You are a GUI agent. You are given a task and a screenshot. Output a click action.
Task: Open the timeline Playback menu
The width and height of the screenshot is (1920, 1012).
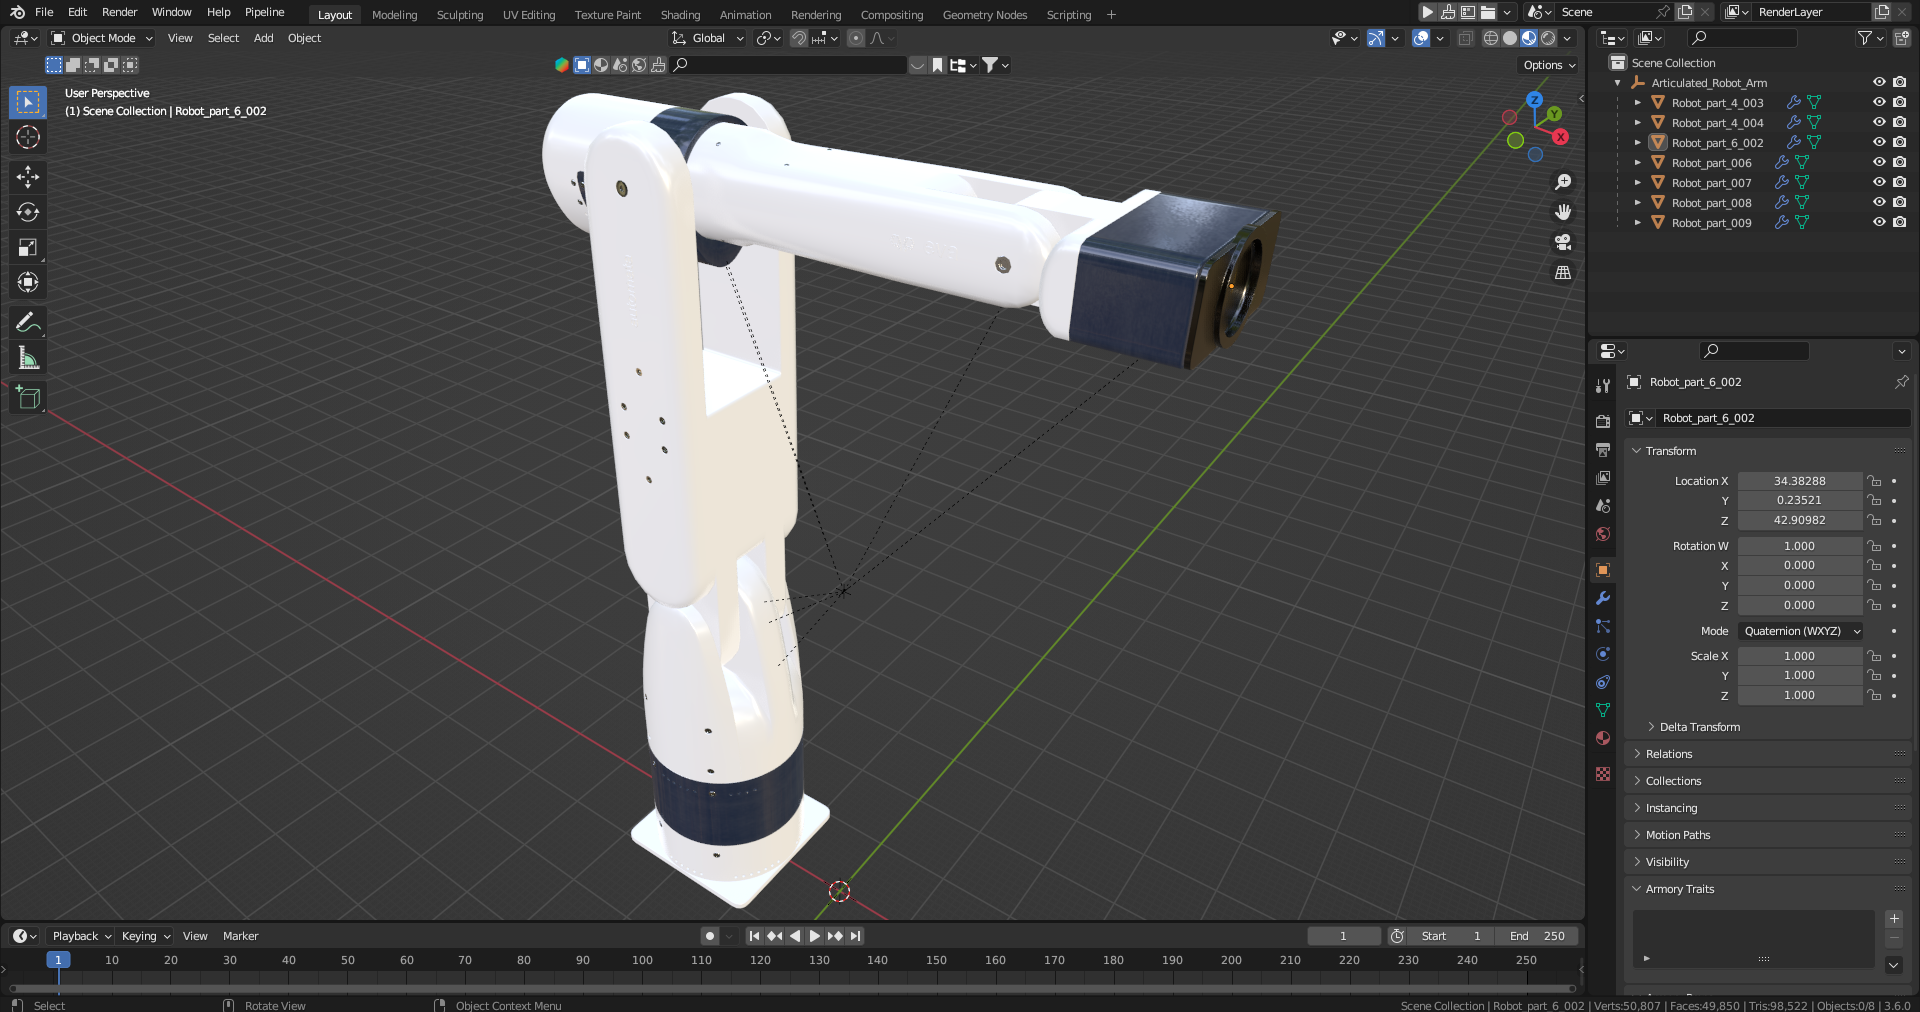(x=82, y=936)
